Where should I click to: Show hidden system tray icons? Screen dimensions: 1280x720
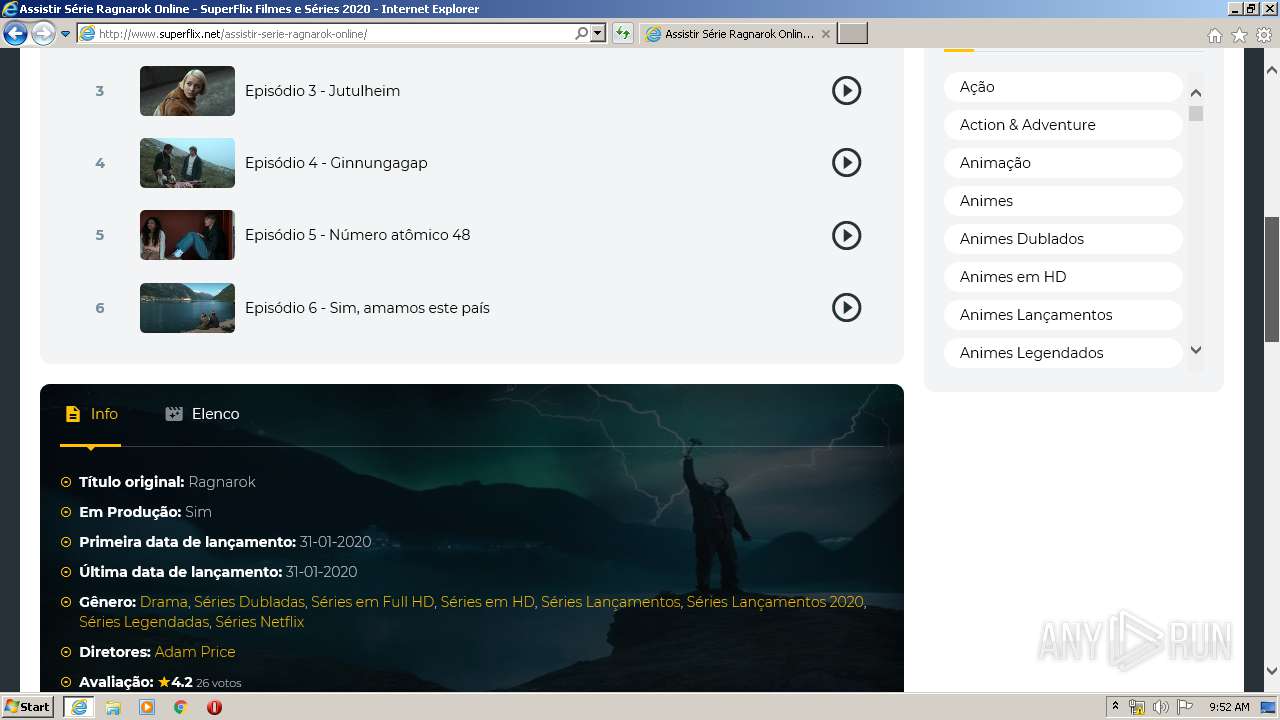point(1116,707)
